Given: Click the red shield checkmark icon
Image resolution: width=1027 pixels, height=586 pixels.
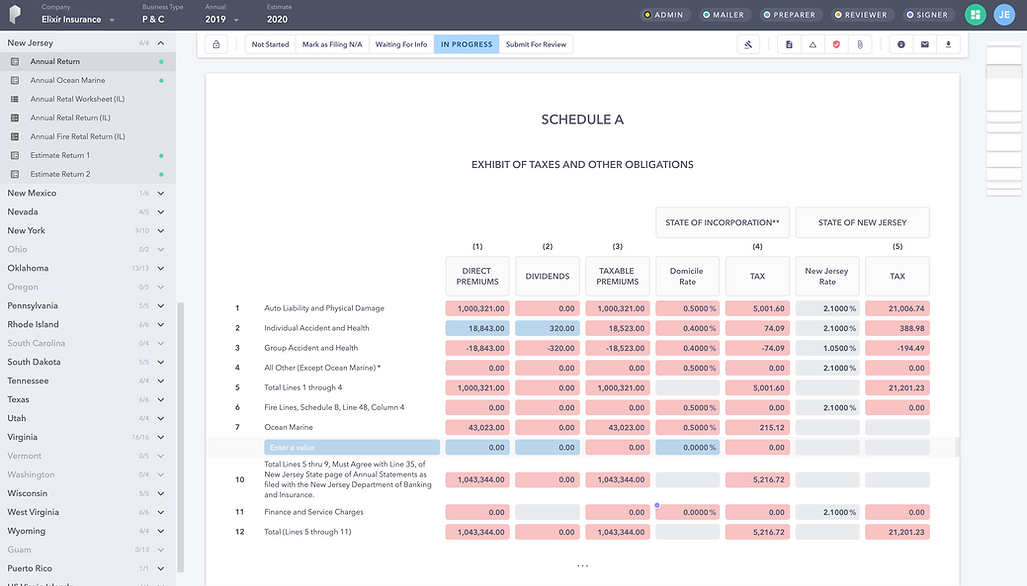Looking at the screenshot, I should pos(836,45).
